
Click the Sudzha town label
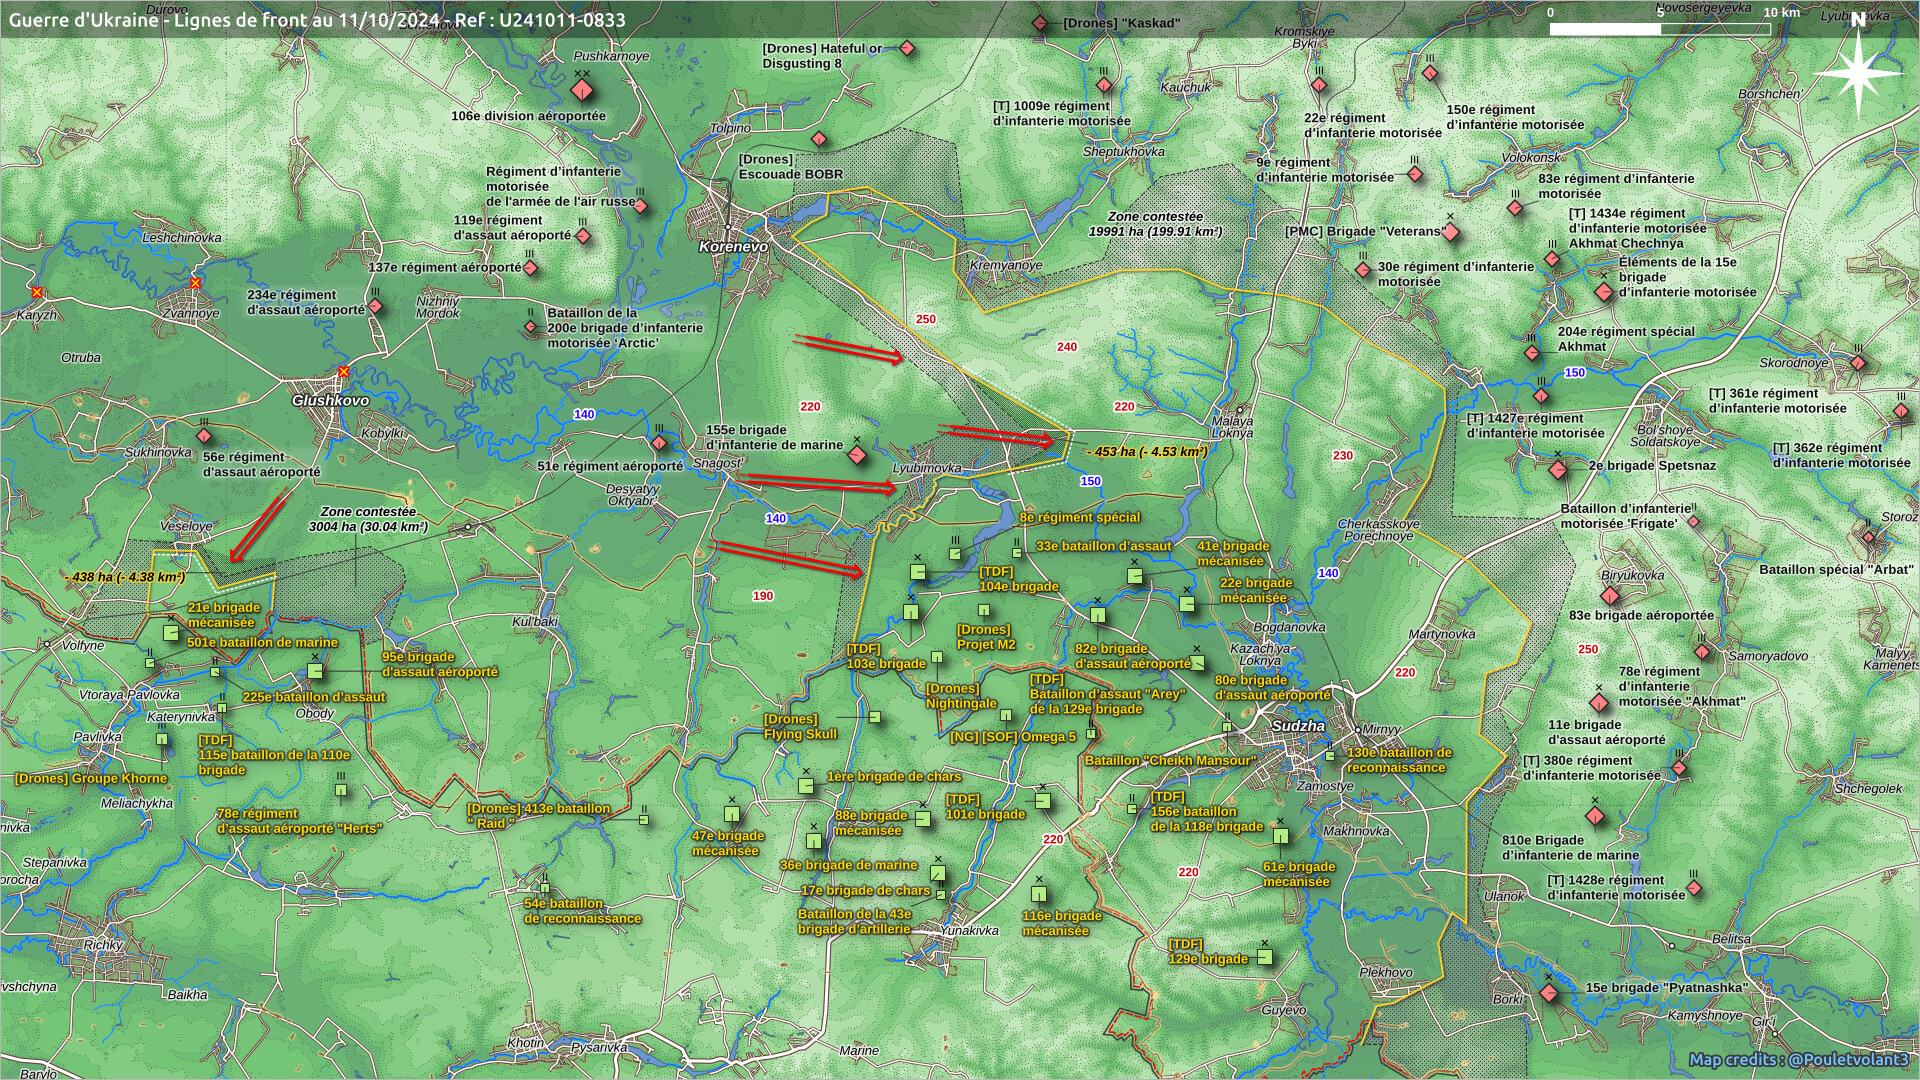click(x=1298, y=726)
